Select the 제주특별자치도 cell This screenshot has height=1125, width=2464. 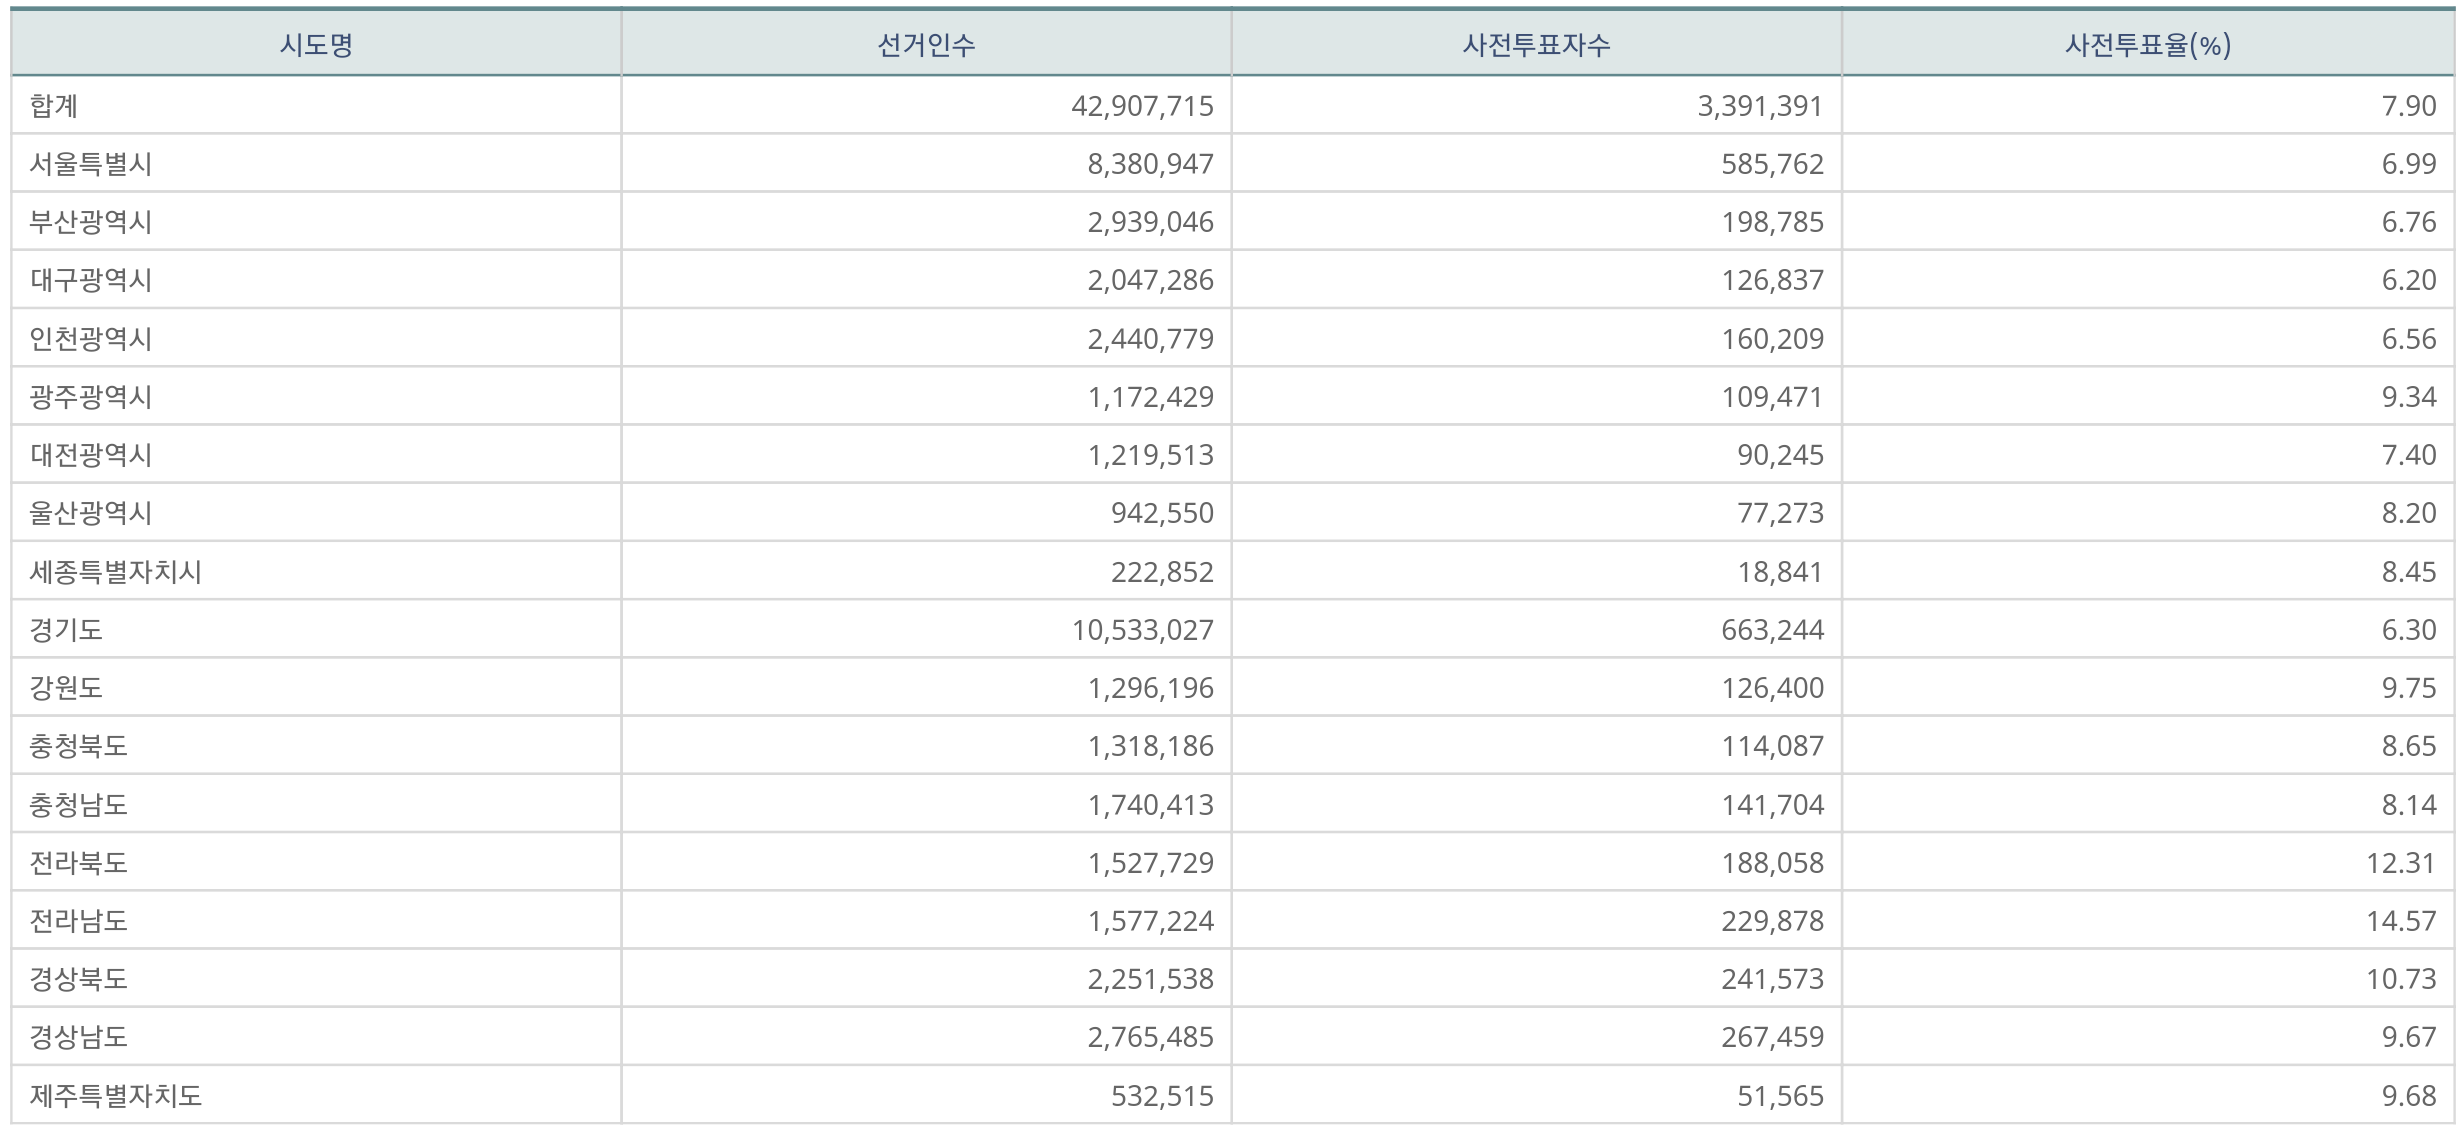(116, 1096)
